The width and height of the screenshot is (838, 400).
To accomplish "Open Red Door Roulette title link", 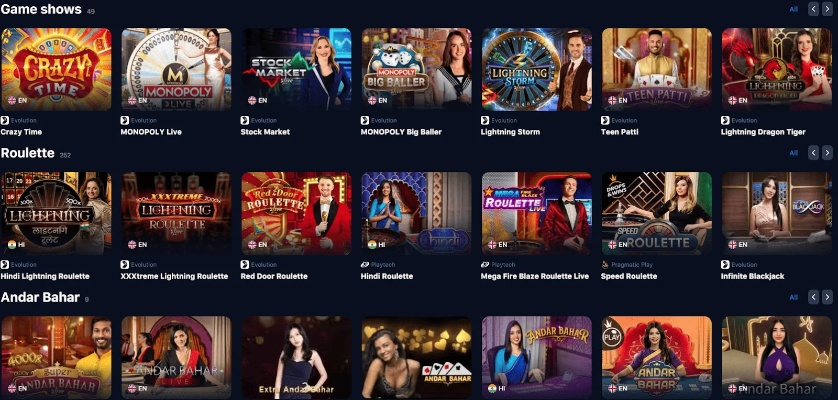I will (x=274, y=276).
